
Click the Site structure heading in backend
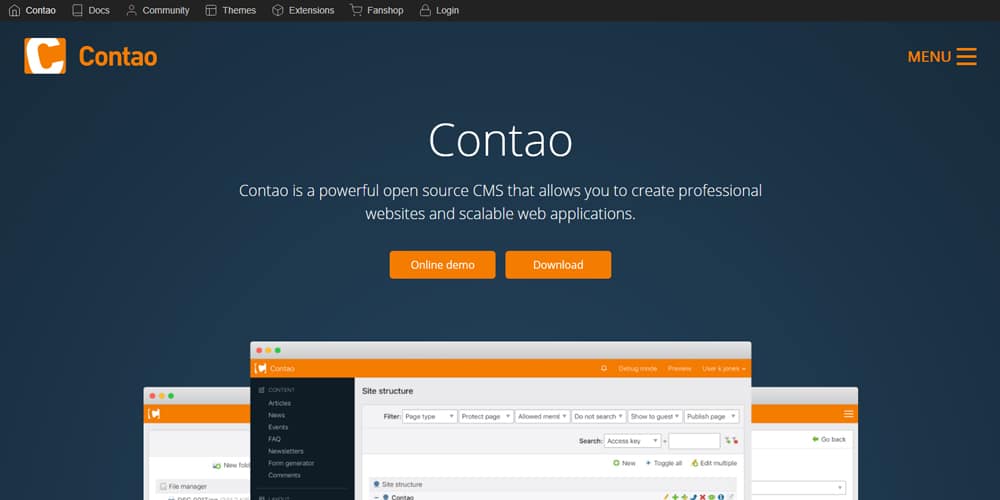tap(387, 391)
